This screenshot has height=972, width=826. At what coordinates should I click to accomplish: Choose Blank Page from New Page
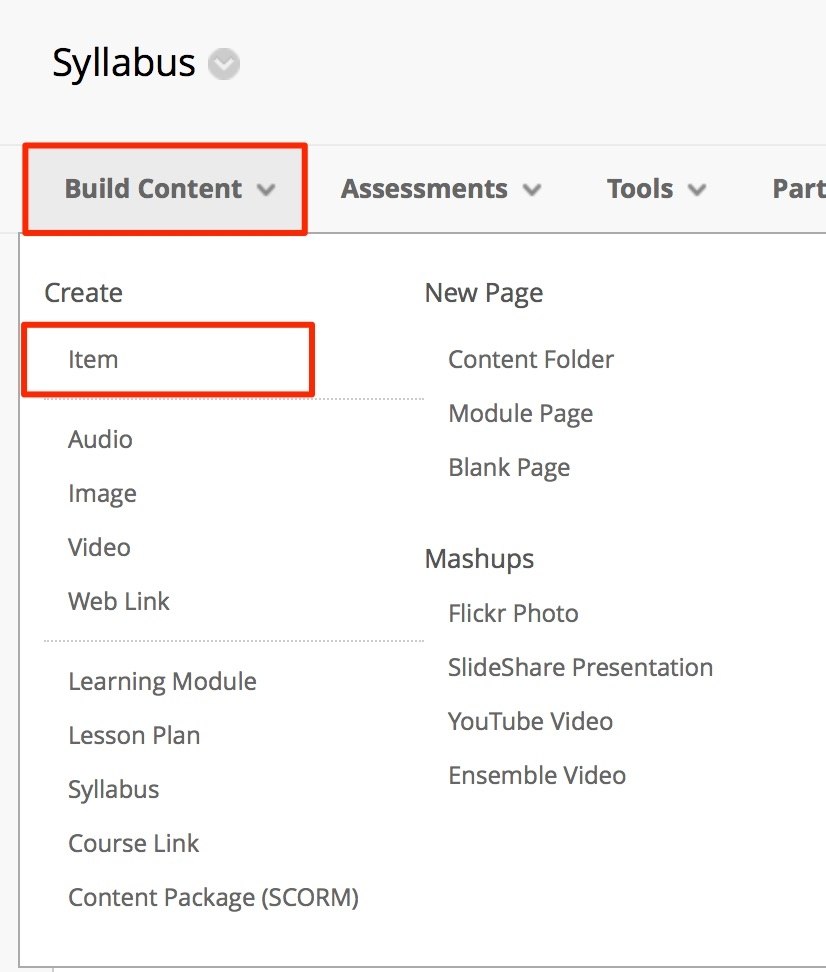click(x=509, y=468)
